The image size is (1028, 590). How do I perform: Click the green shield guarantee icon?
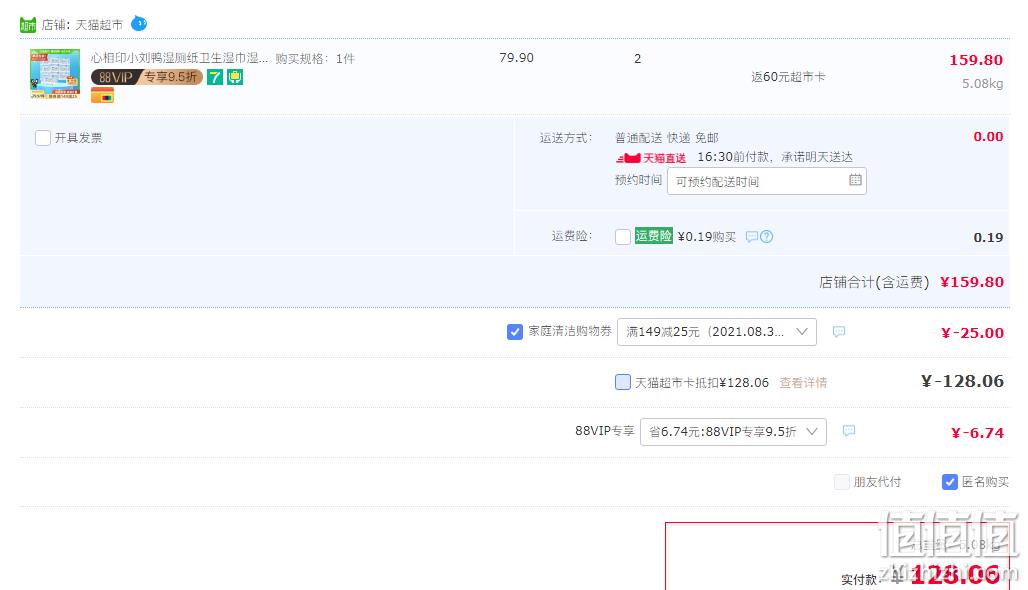tap(235, 77)
